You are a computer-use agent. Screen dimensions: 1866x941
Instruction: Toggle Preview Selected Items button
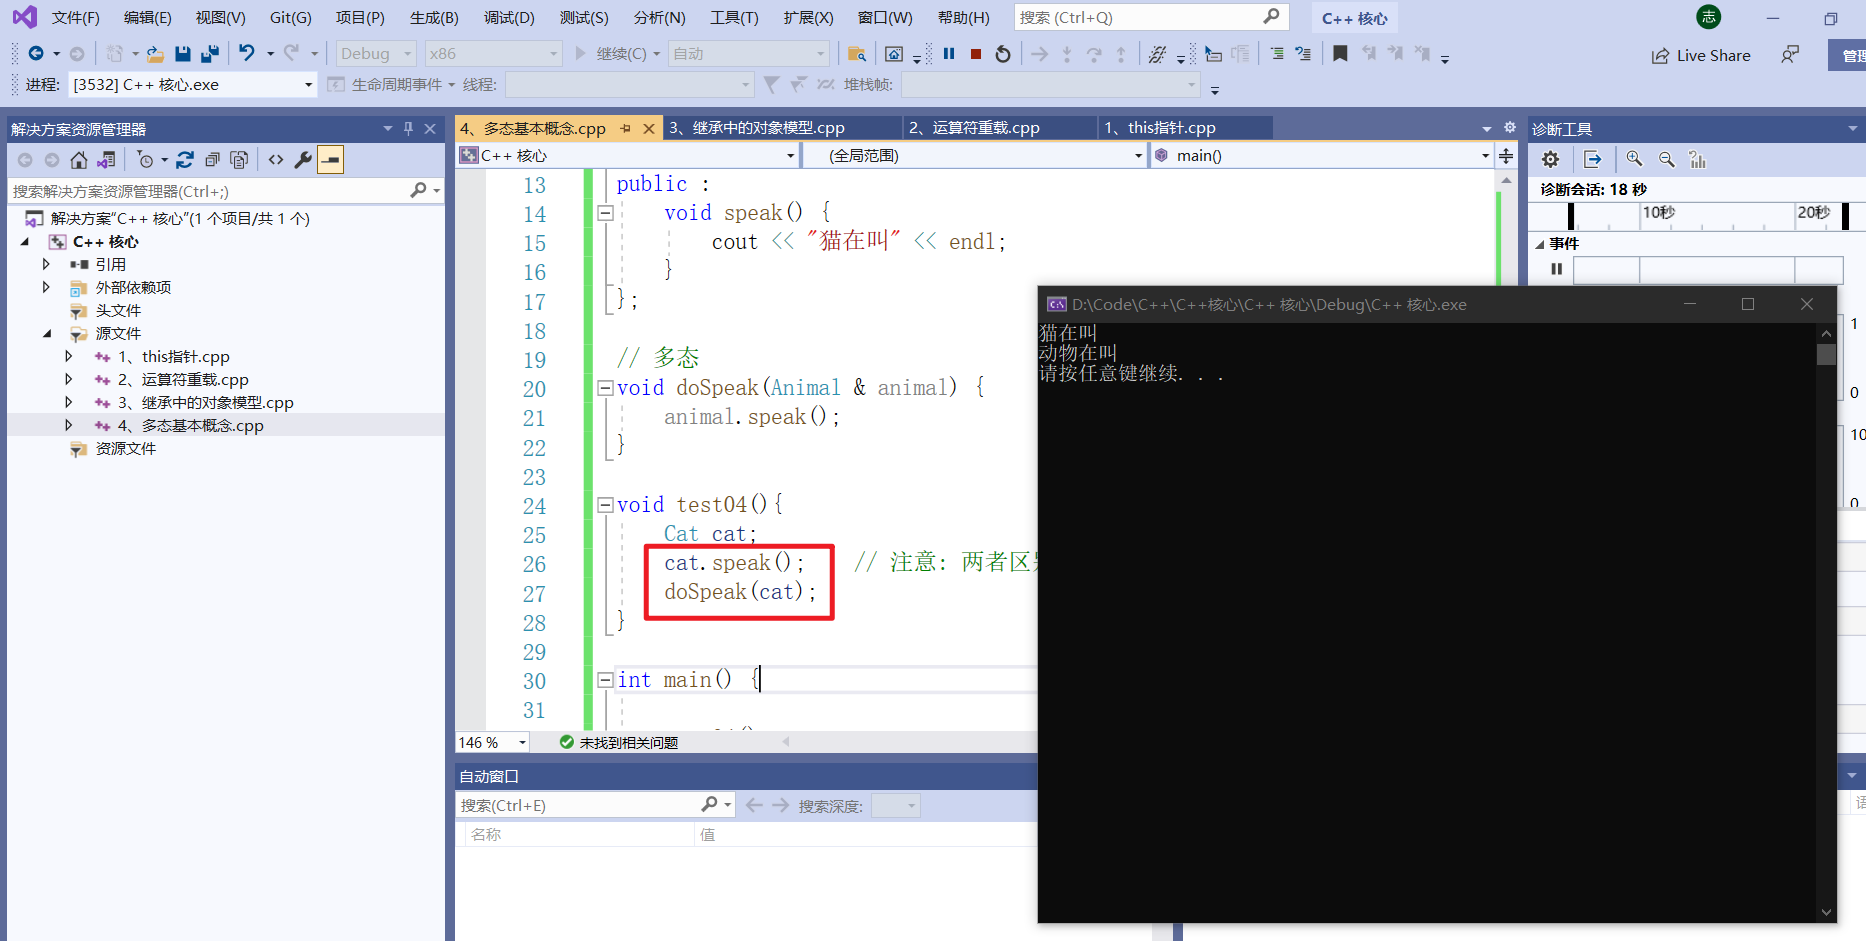(x=331, y=160)
